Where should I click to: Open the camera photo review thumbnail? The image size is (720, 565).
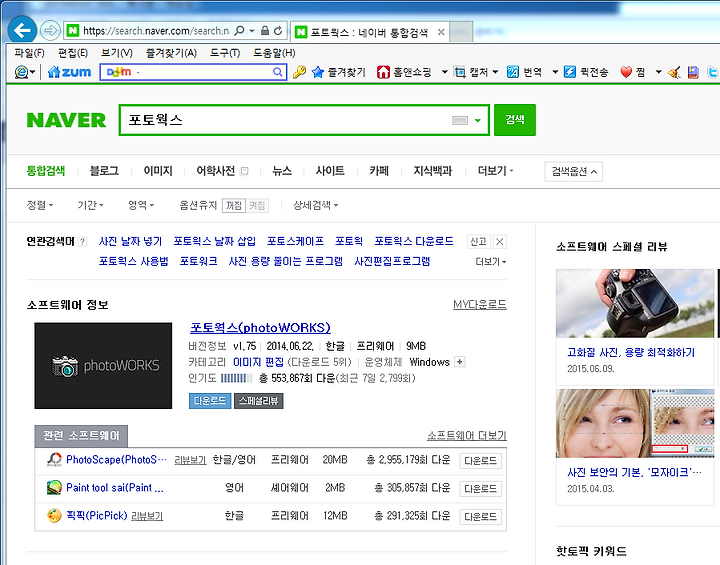pyautogui.click(x=635, y=304)
